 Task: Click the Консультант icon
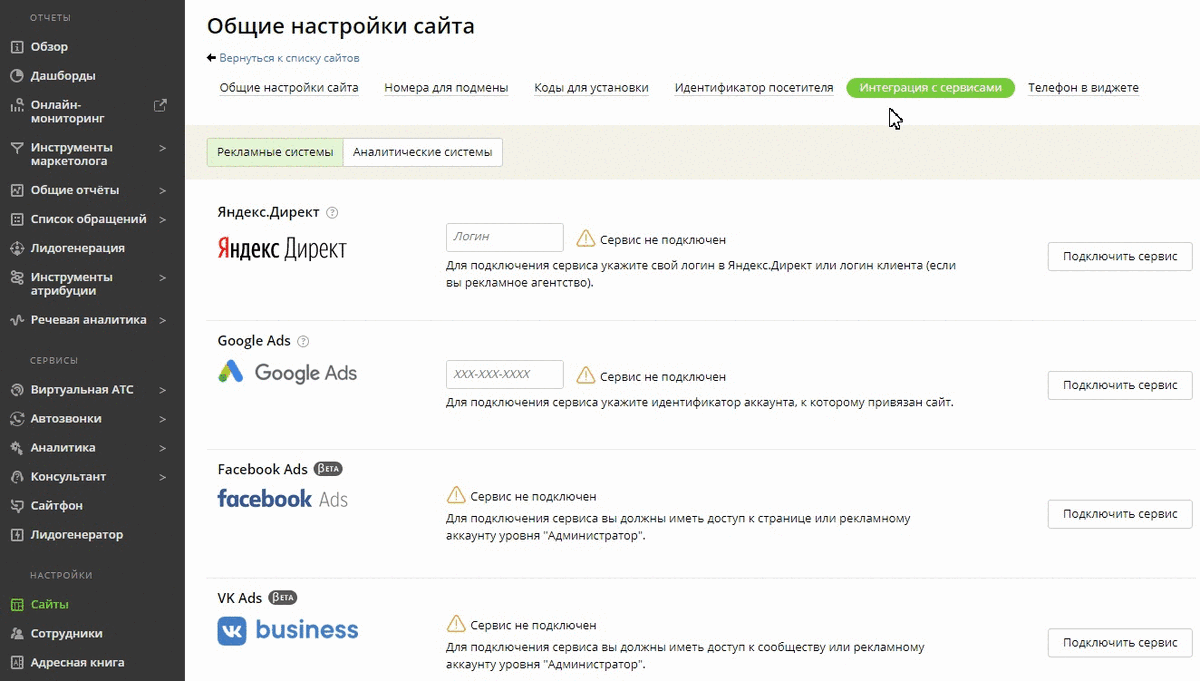[x=16, y=477]
